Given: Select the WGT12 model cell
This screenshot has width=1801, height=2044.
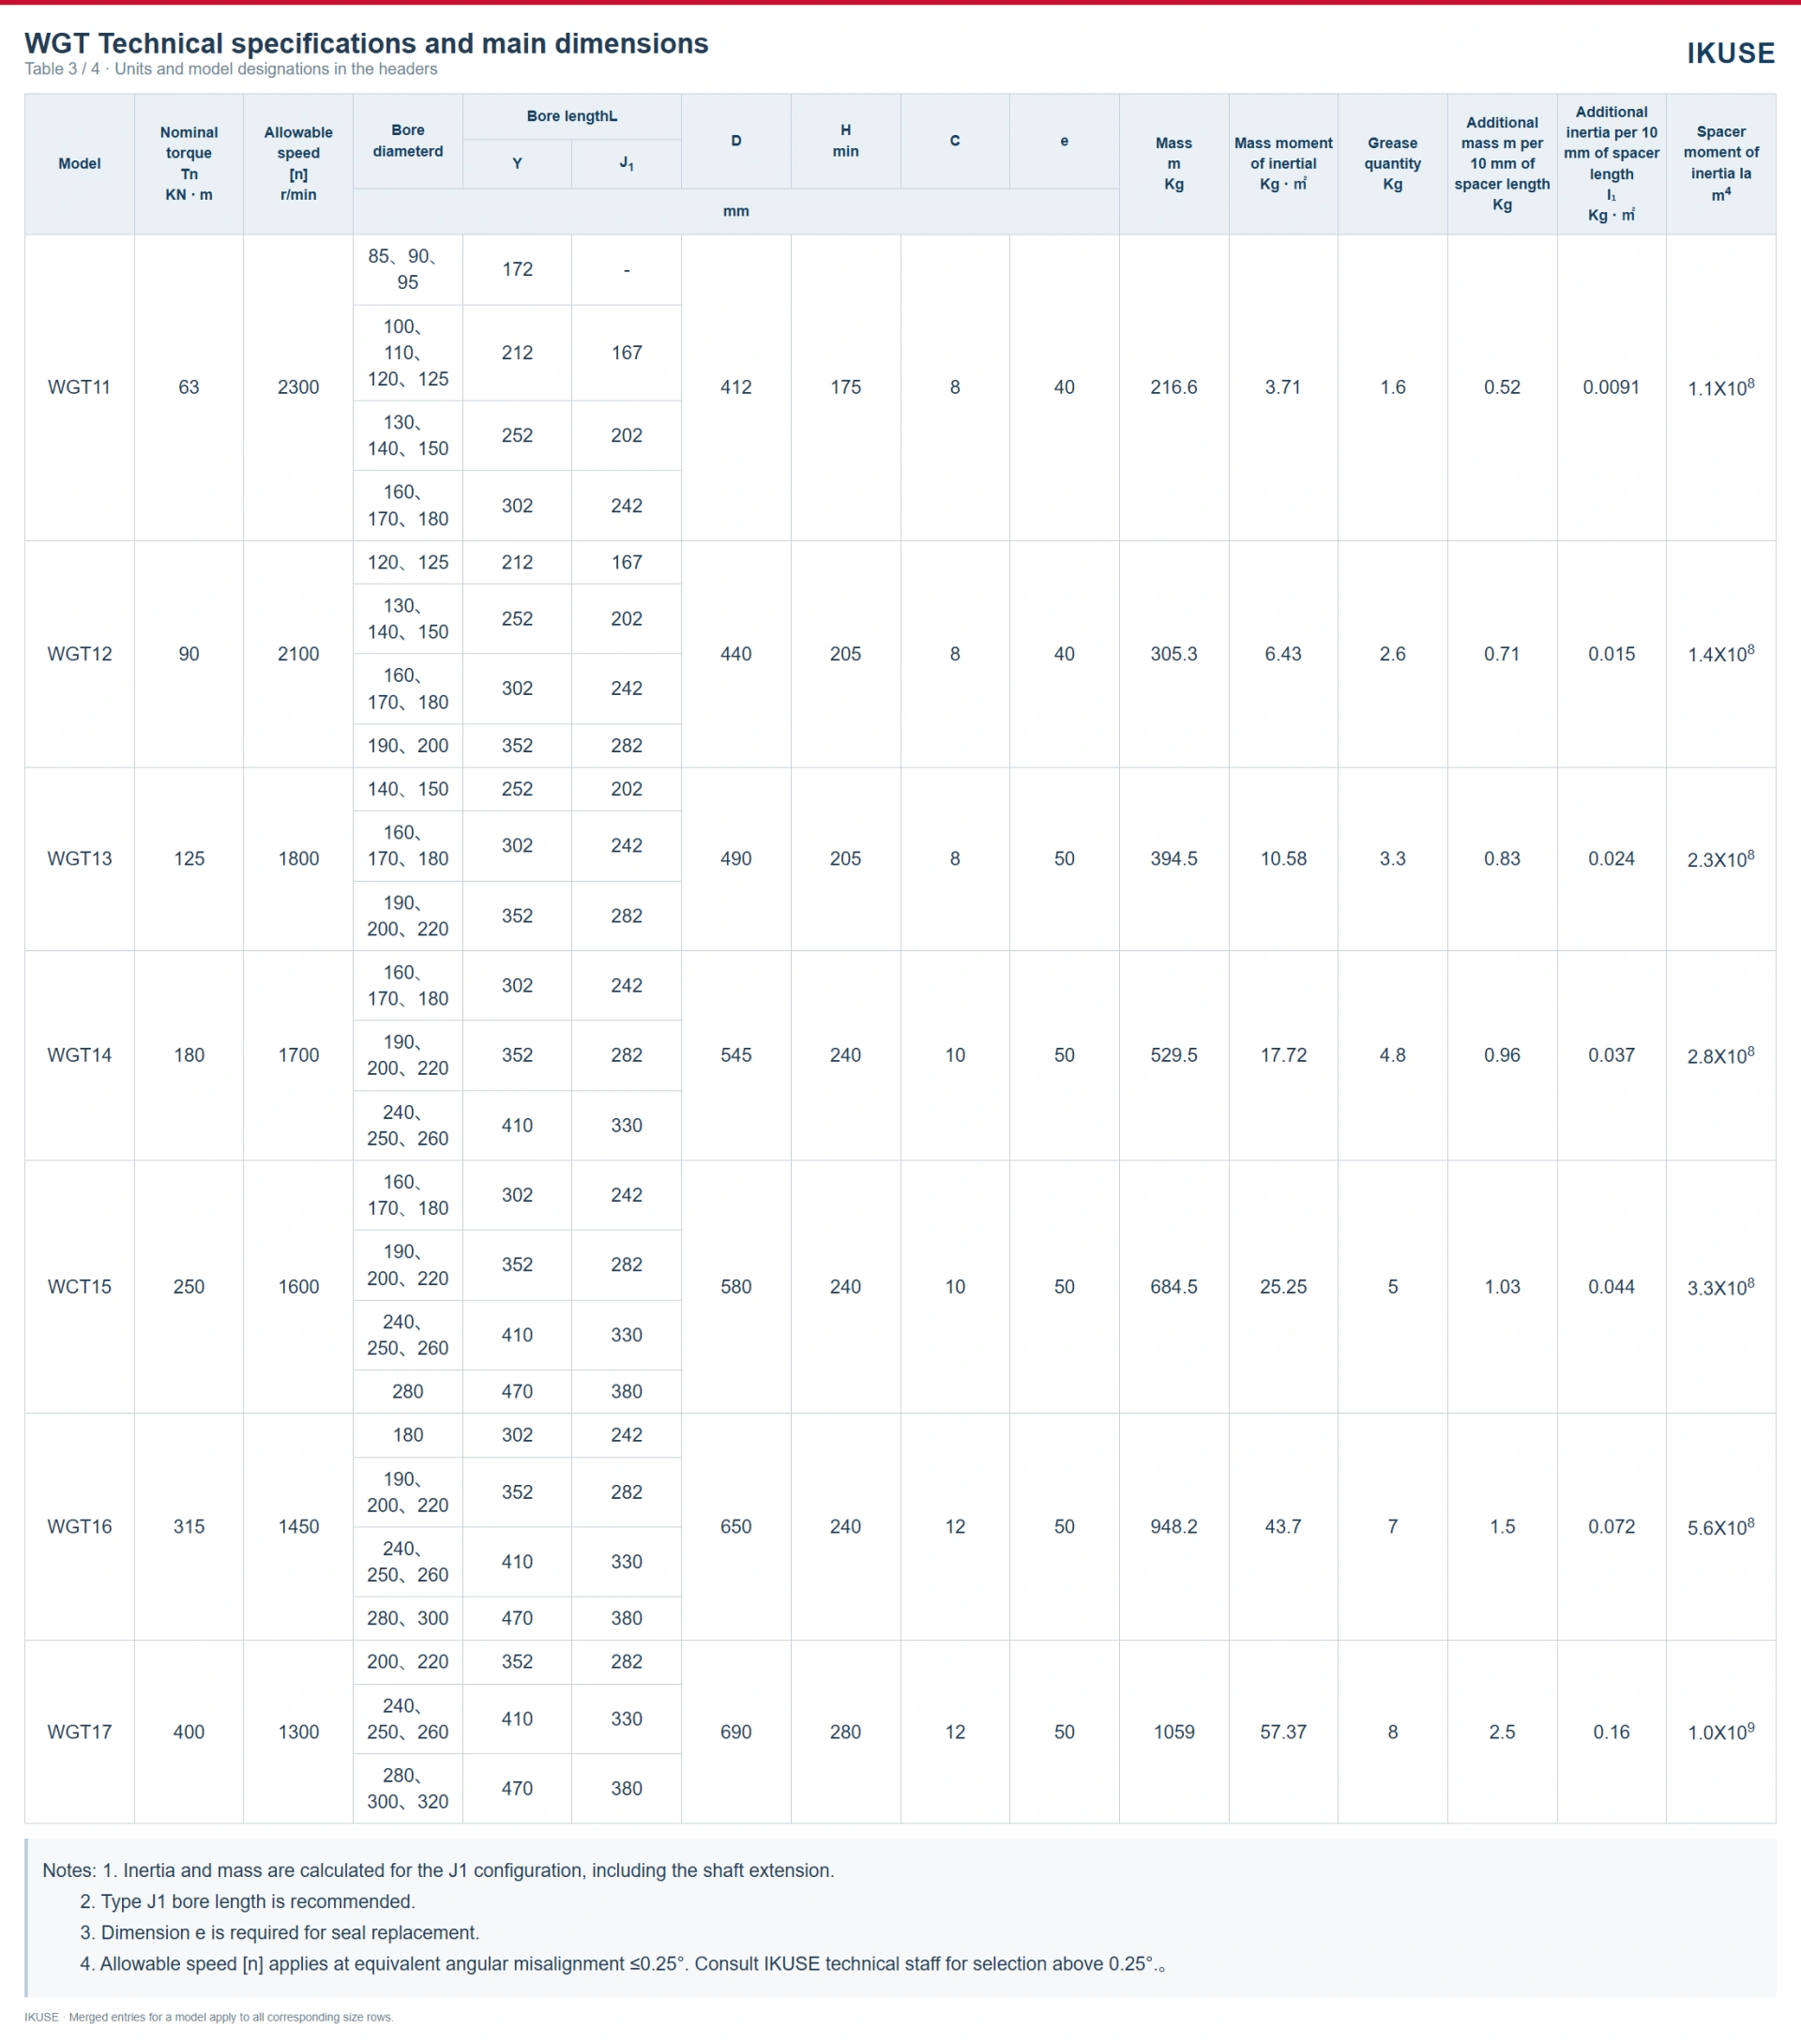Looking at the screenshot, I should 79,654.
